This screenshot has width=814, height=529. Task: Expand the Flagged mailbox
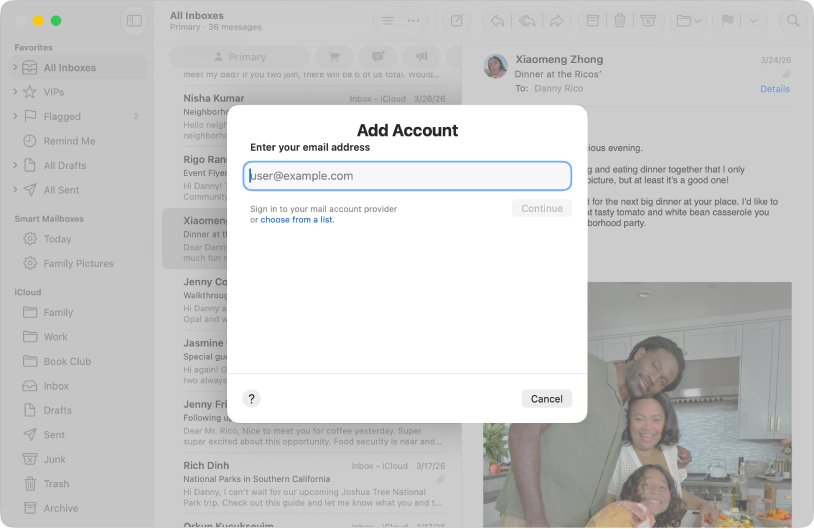point(15,116)
